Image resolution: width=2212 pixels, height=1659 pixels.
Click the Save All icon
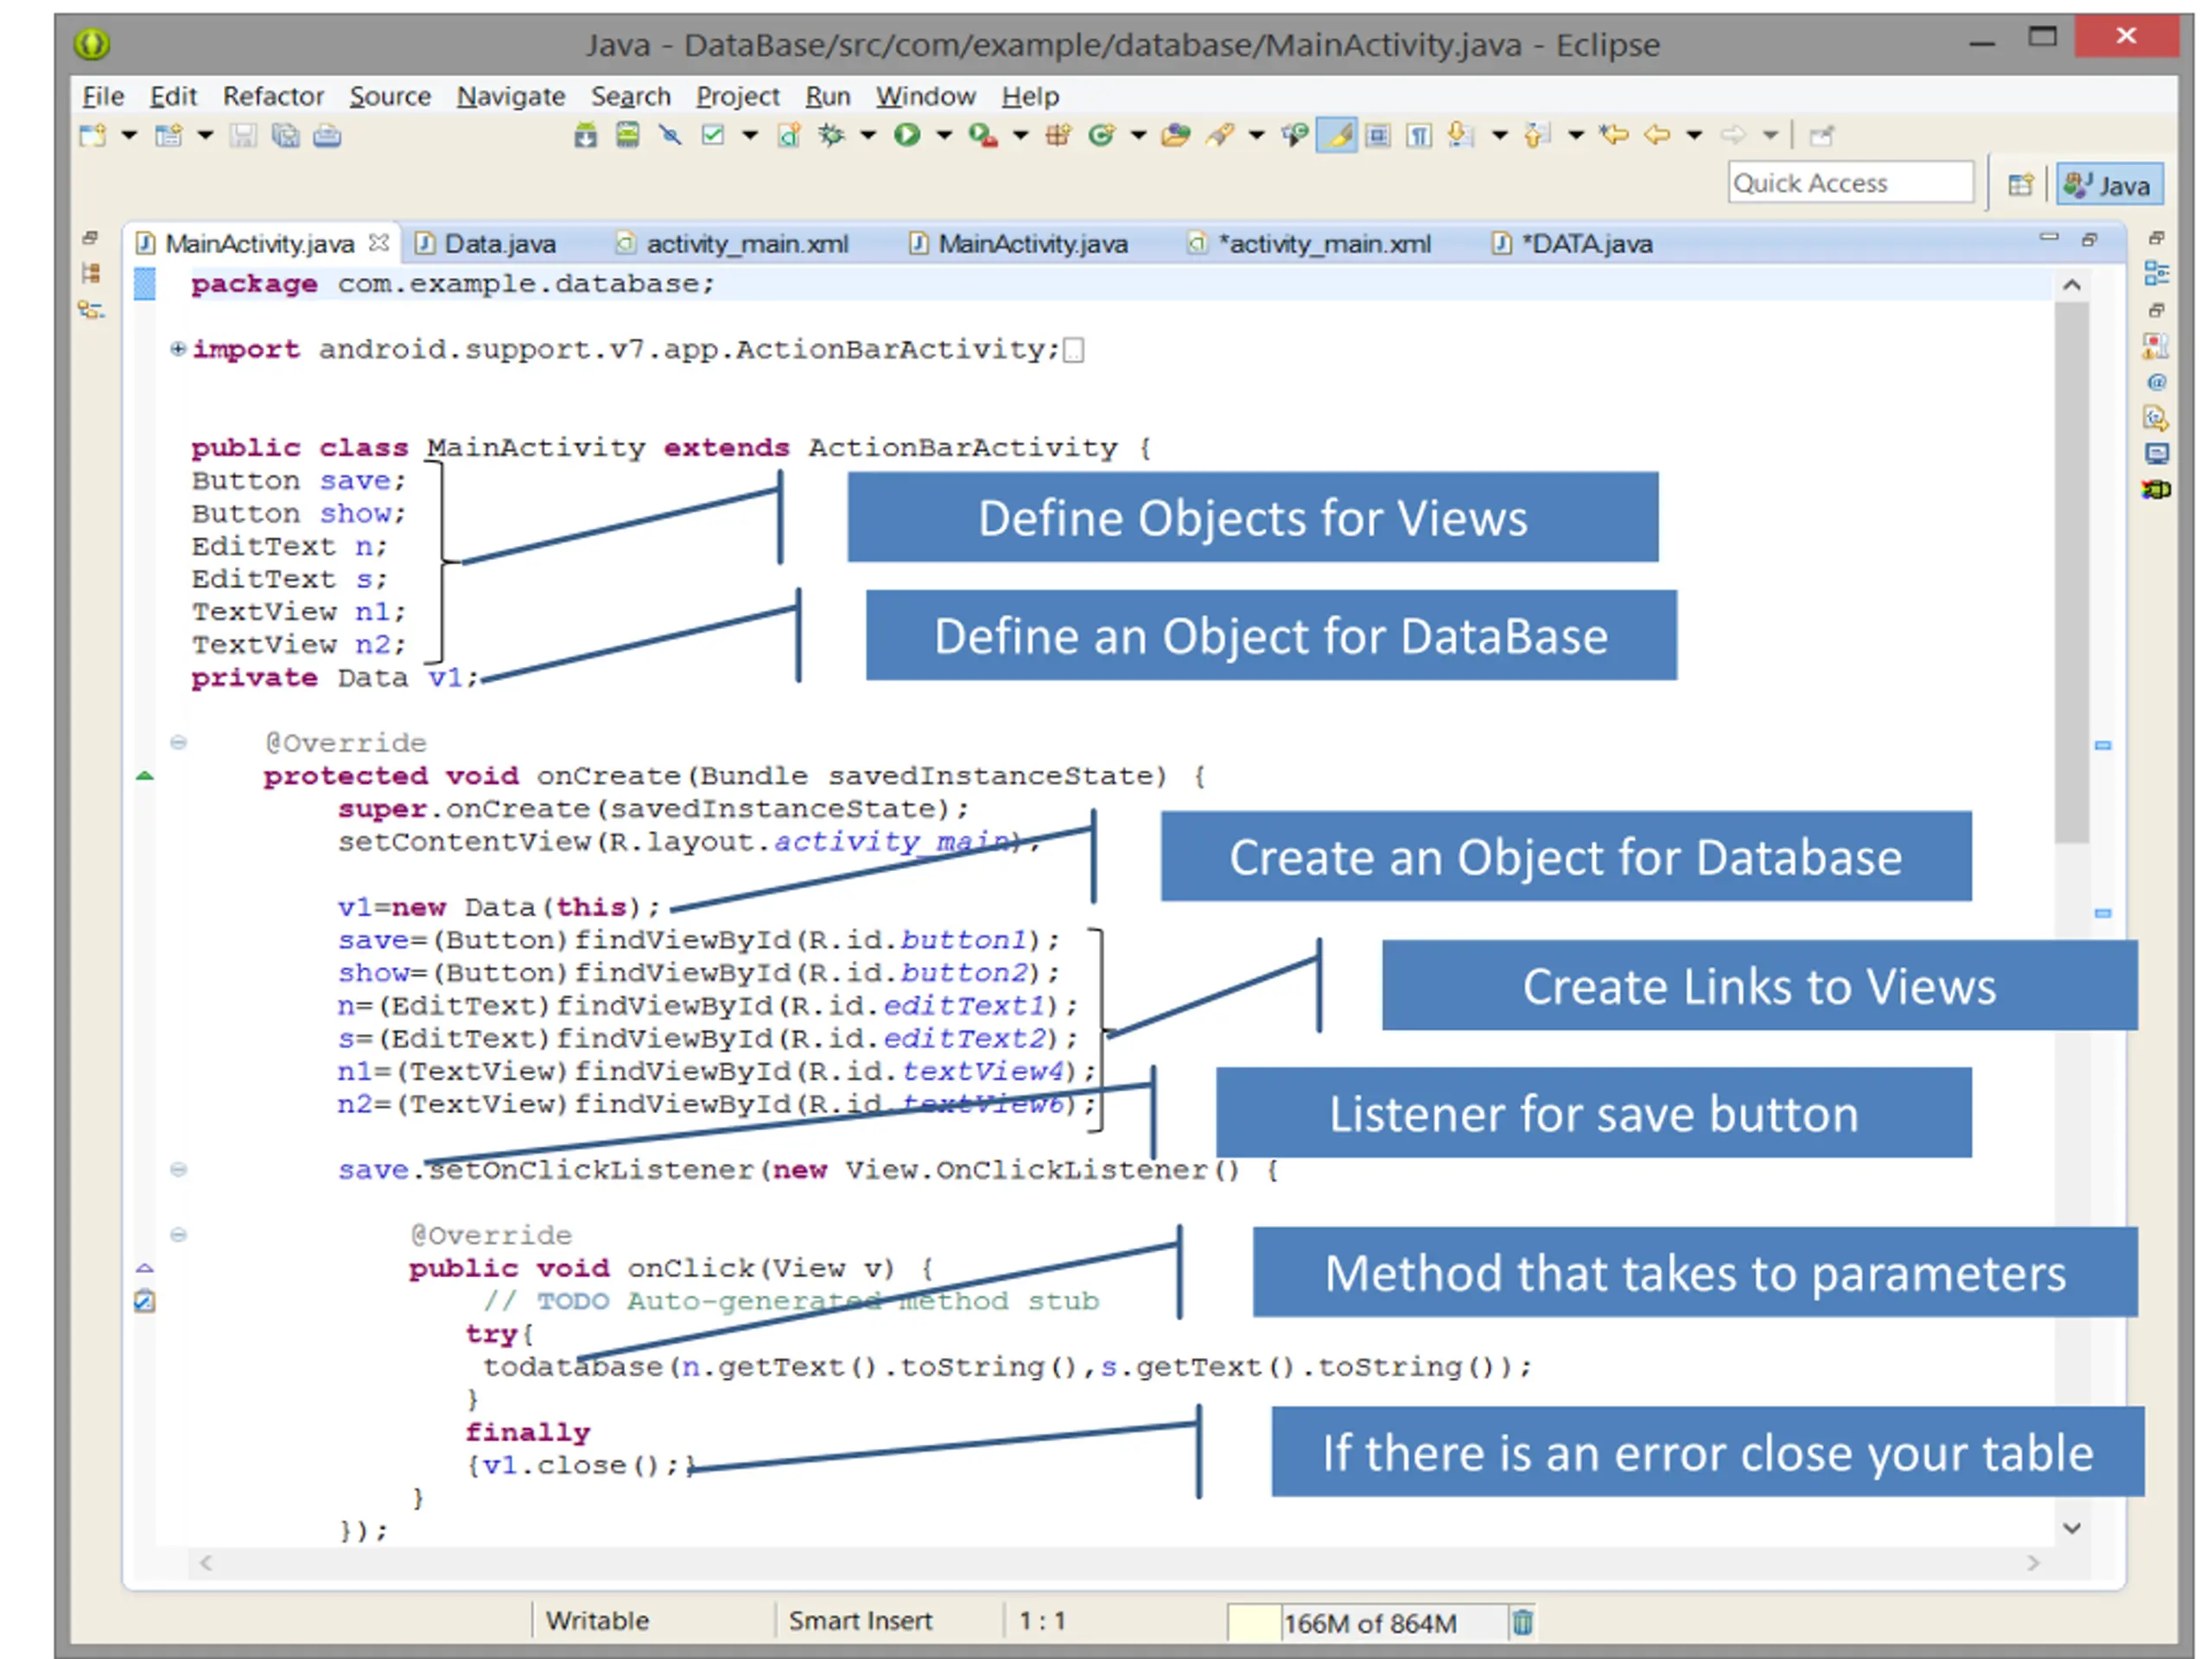pyautogui.click(x=285, y=135)
